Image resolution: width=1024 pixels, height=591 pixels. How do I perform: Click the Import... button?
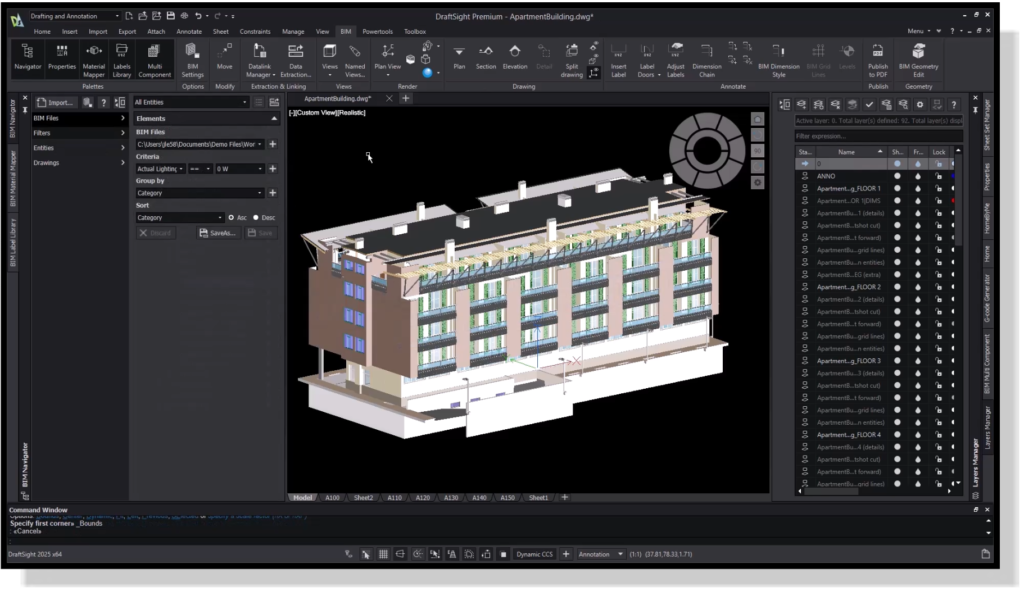coord(57,102)
